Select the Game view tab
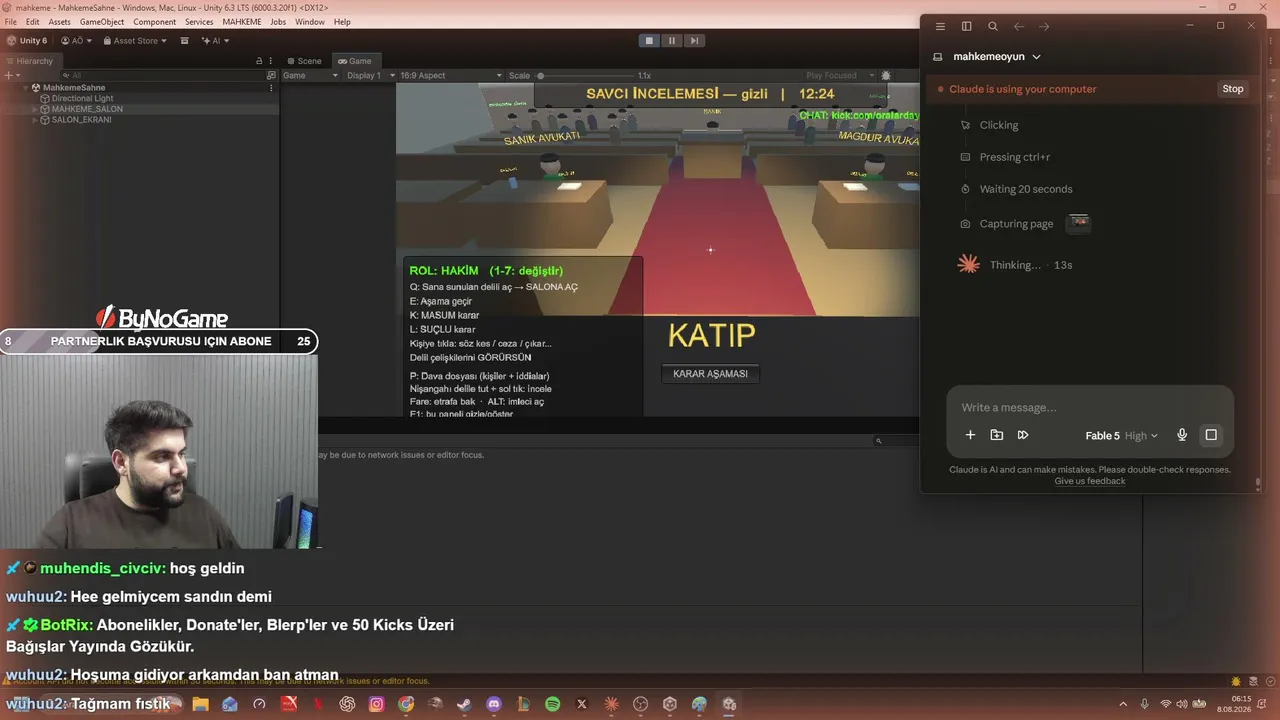 point(355,61)
